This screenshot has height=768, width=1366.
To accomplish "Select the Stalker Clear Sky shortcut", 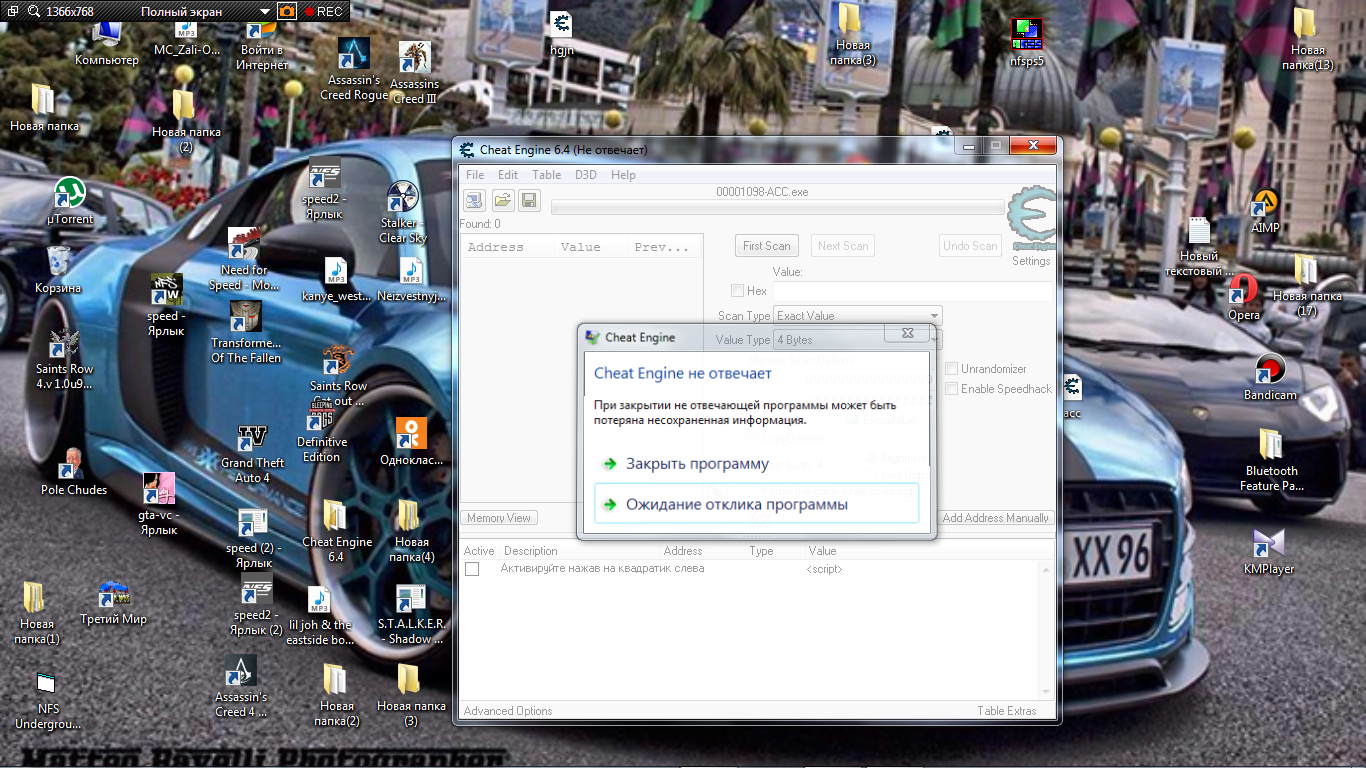I will pyautogui.click(x=402, y=212).
